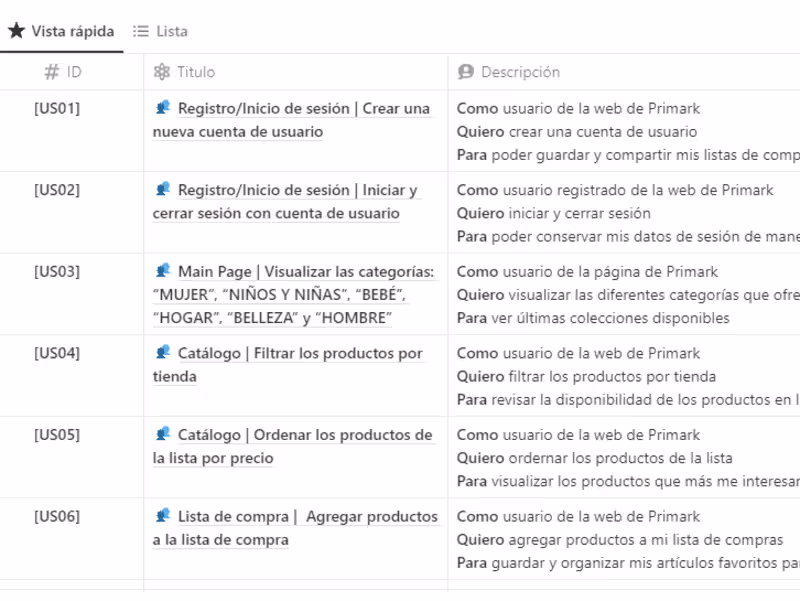800x601 pixels.
Task: Click 'Como usuario de la página de Primark'
Action: click(587, 271)
